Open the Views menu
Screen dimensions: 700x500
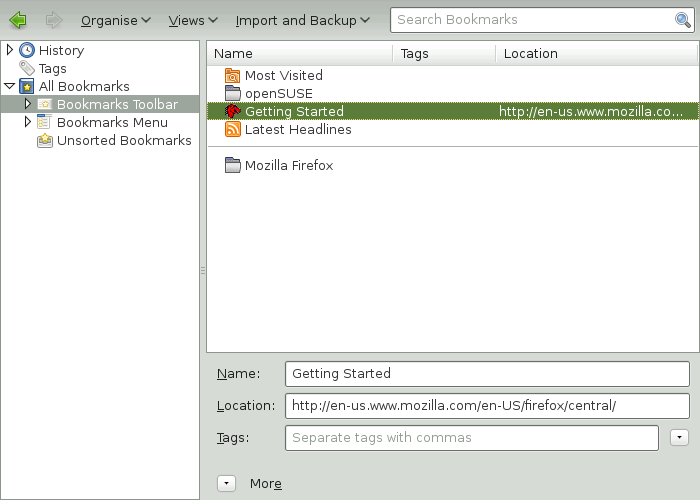pos(193,21)
